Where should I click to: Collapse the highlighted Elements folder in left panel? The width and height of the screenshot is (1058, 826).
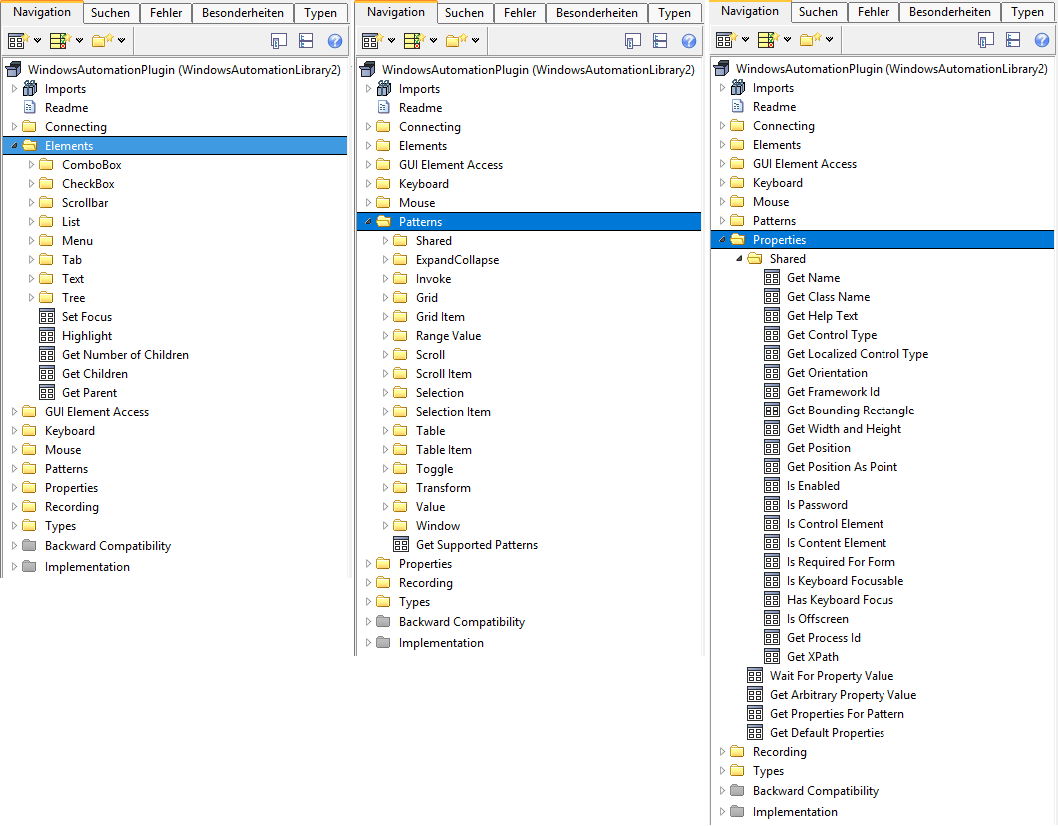(x=15, y=146)
